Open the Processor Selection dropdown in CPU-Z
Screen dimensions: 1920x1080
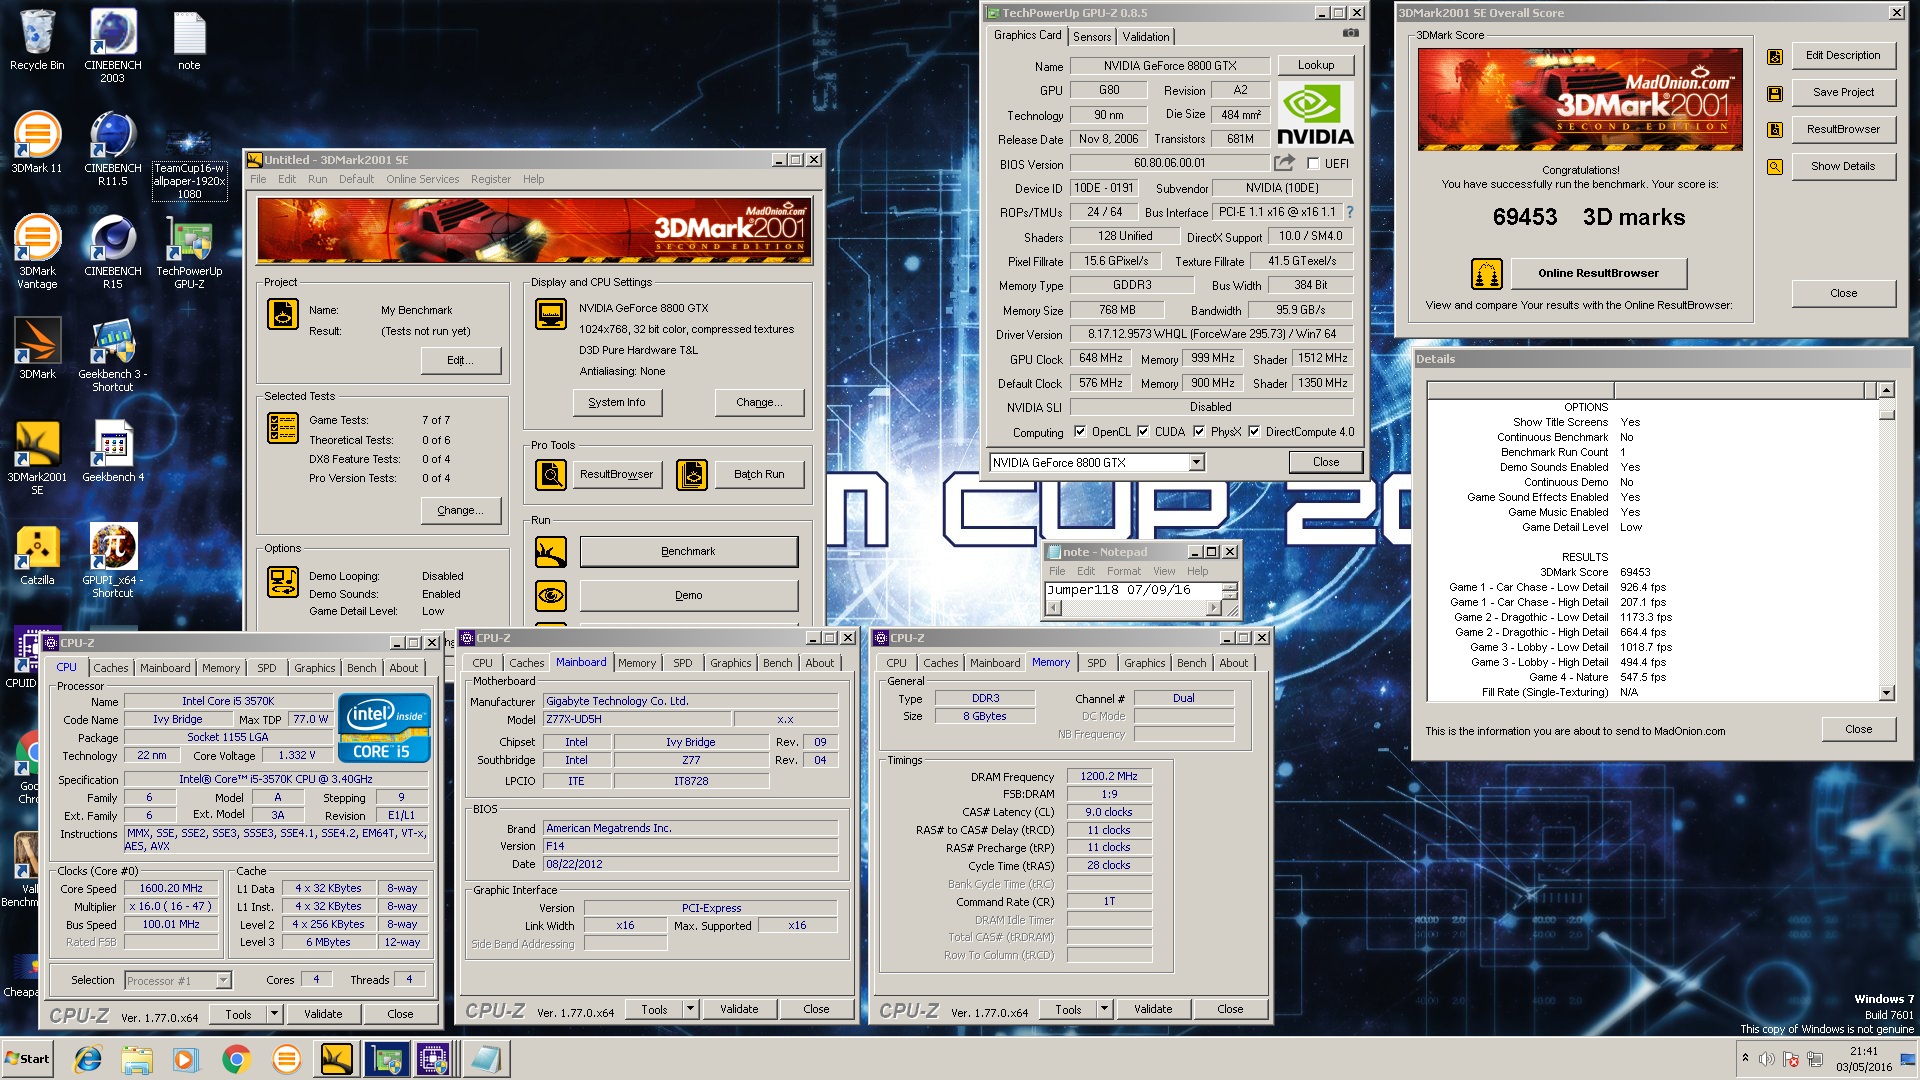point(223,980)
